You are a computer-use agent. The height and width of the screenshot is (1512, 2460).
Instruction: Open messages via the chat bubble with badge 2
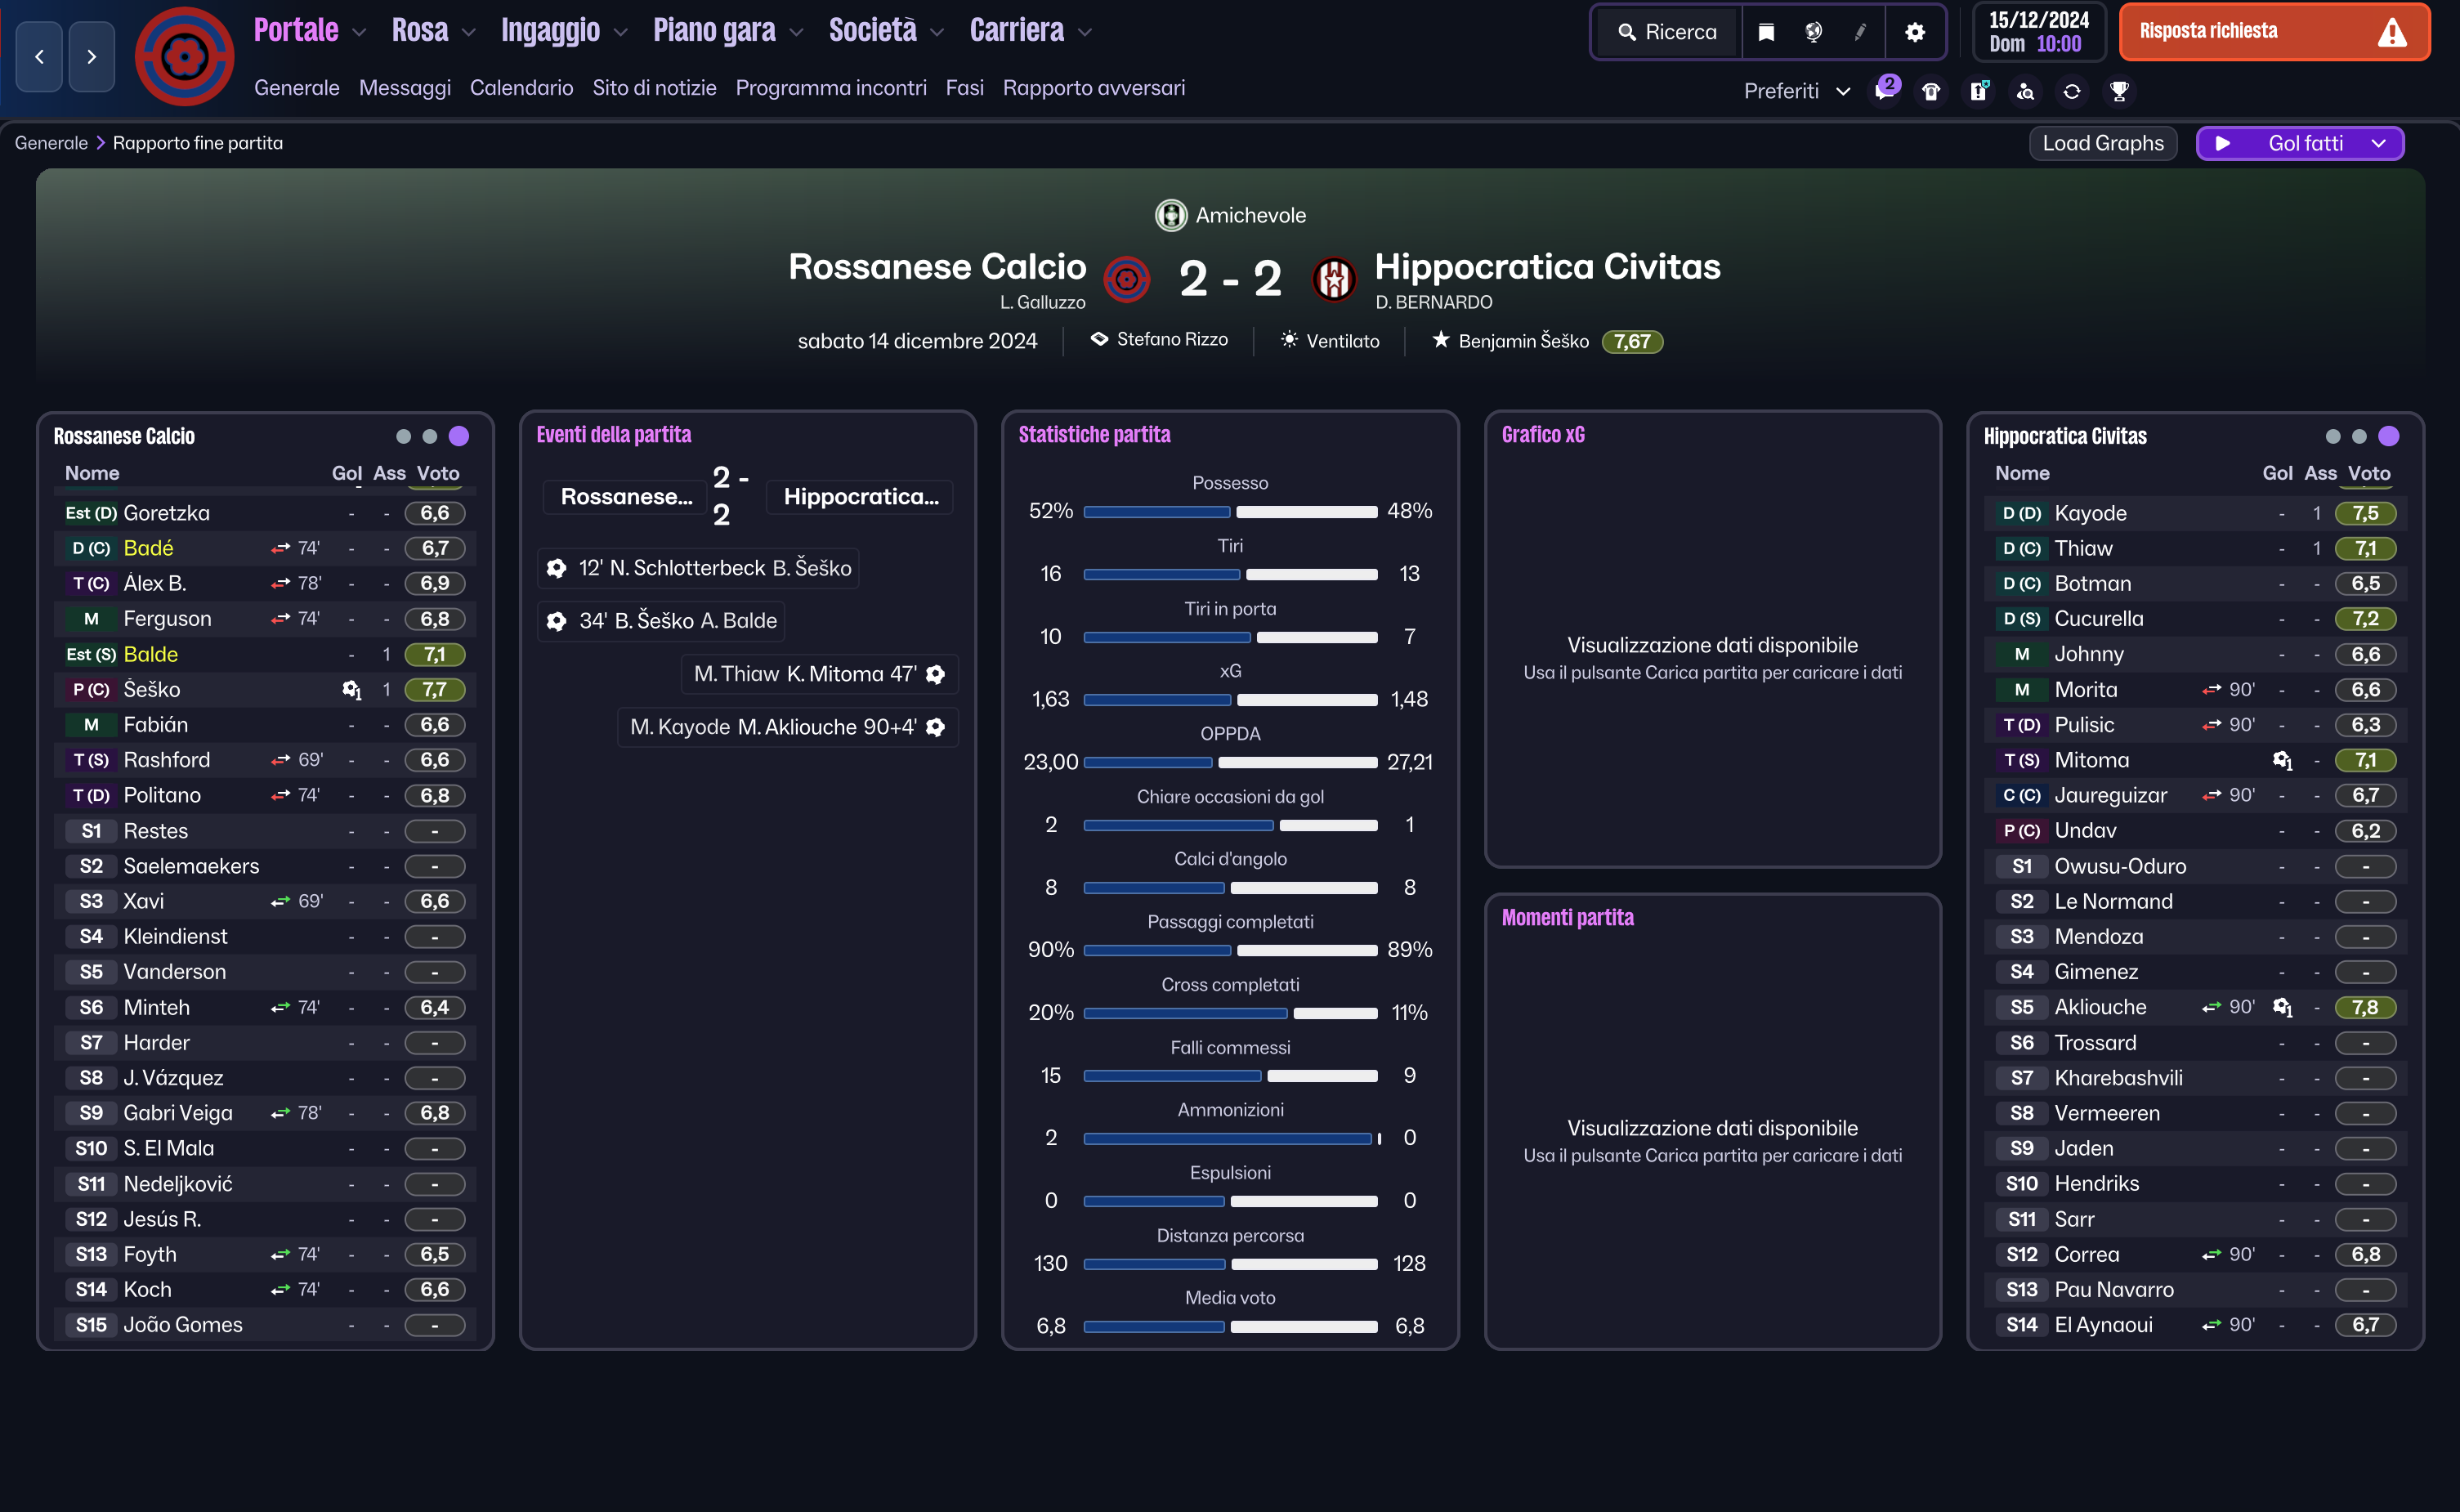pyautogui.click(x=1886, y=89)
